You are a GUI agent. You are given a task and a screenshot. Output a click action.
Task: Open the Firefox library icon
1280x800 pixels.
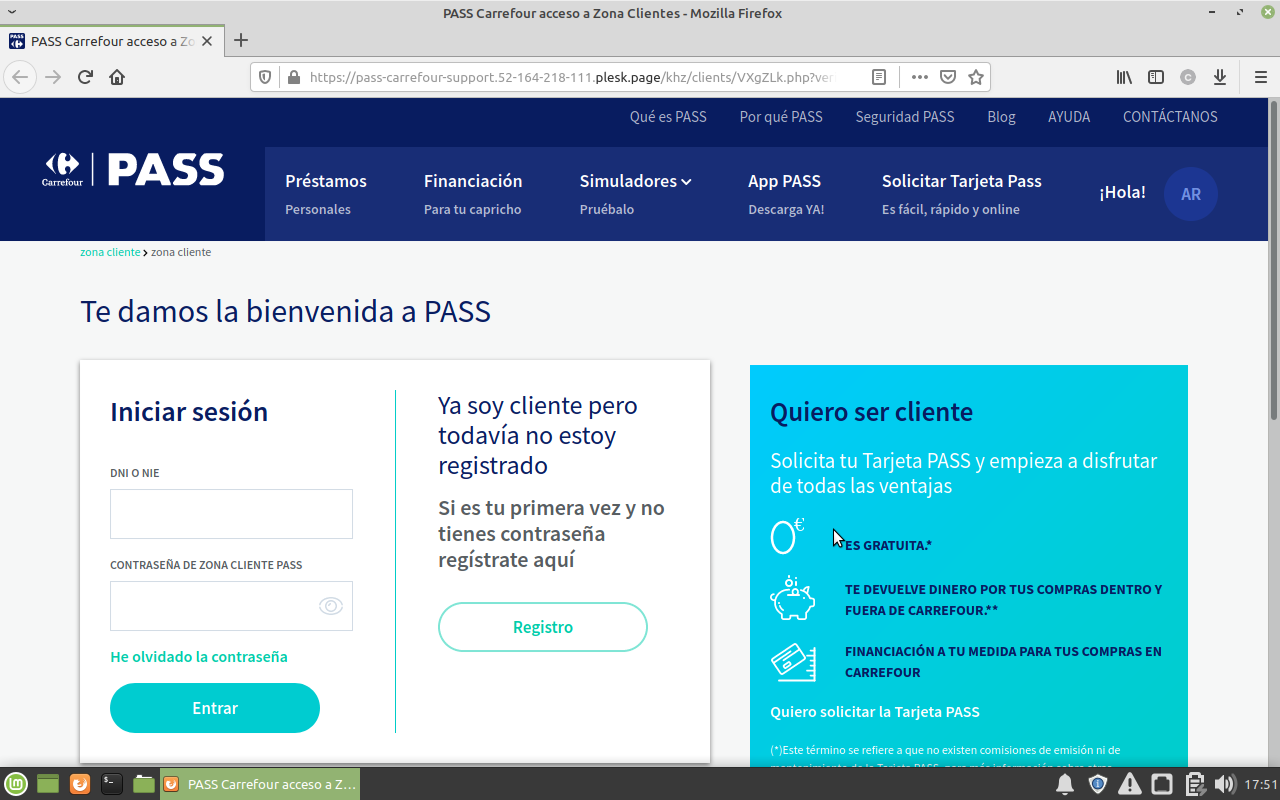point(1125,77)
